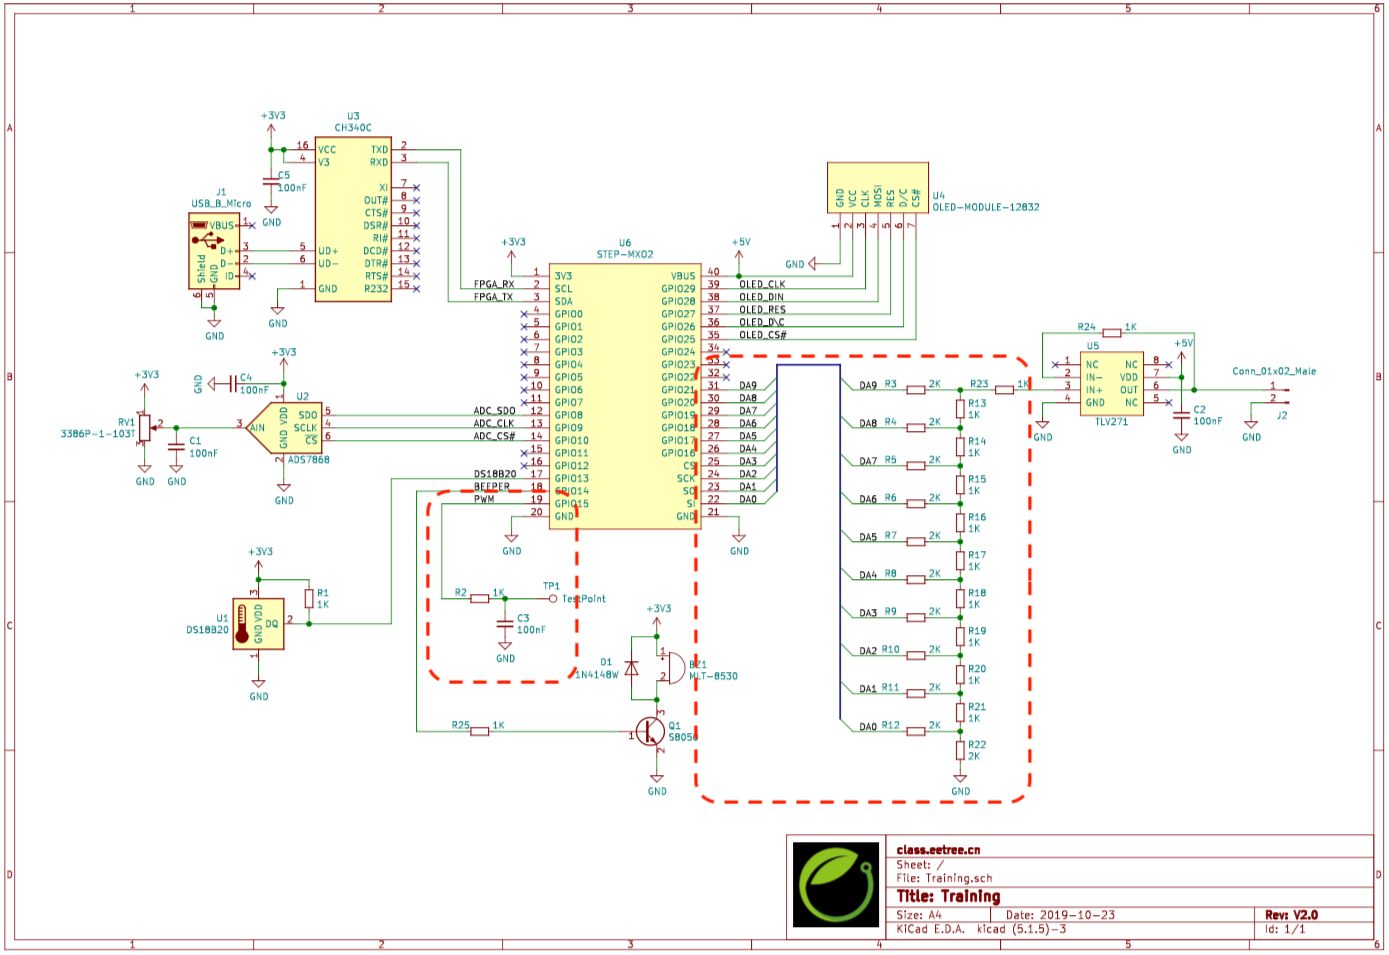Select the TestPoint label beside TP1

[x=584, y=599]
